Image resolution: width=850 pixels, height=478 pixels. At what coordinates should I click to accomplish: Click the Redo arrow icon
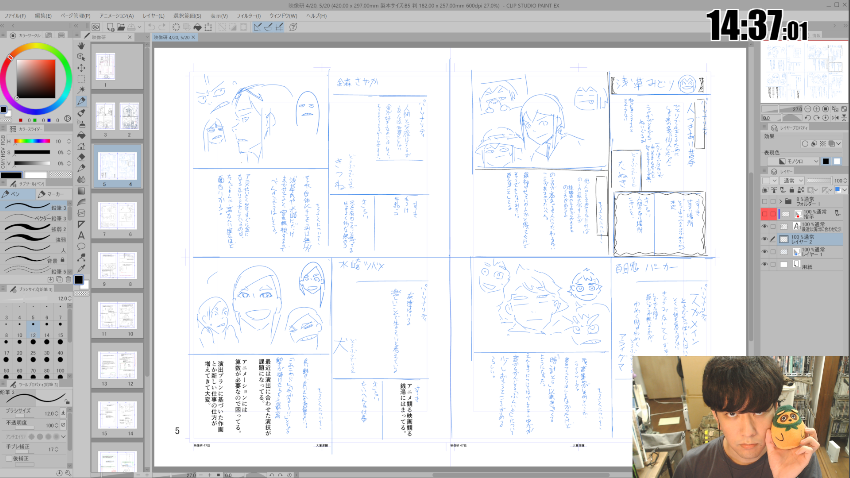[162, 27]
